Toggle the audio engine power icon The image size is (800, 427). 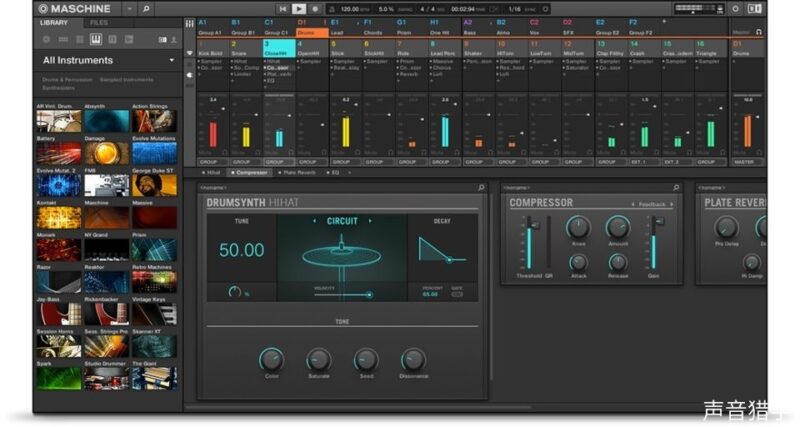coord(735,9)
